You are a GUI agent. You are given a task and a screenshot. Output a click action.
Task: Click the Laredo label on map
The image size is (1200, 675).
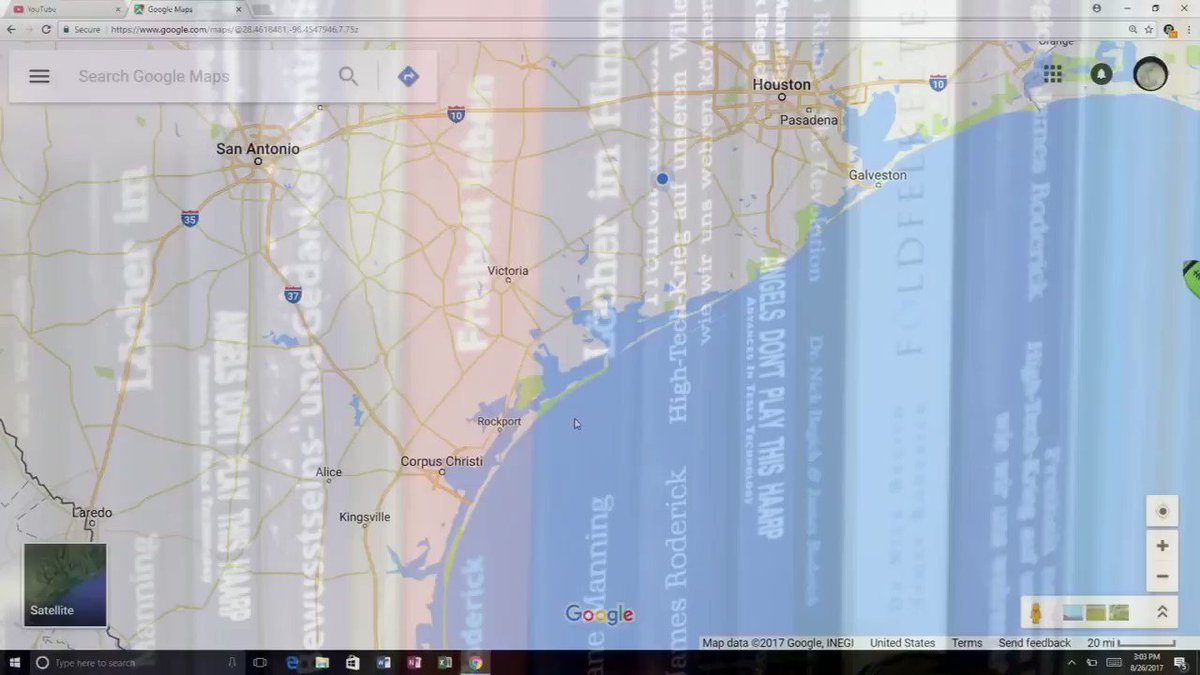[x=93, y=512]
